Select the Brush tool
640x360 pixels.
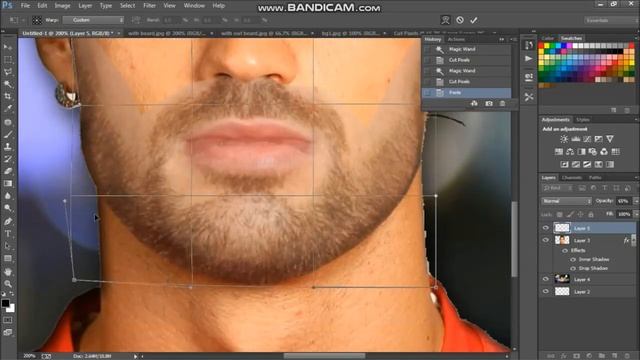(x=8, y=134)
